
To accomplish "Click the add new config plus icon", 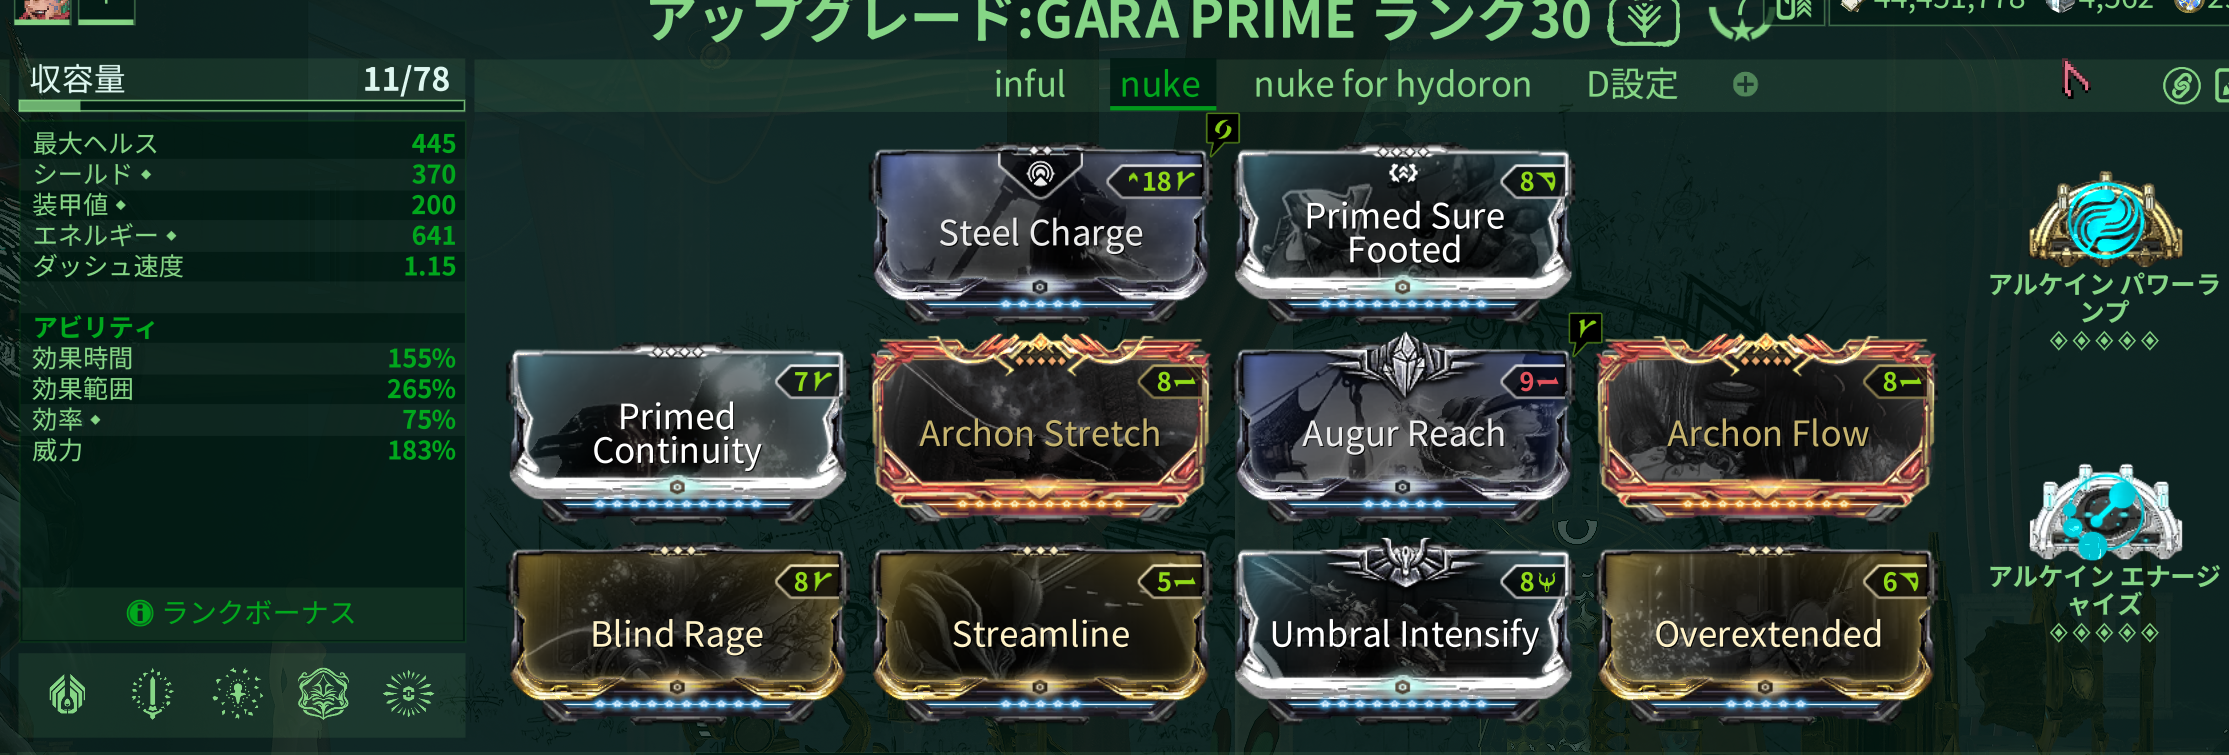I will pyautogui.click(x=1745, y=85).
